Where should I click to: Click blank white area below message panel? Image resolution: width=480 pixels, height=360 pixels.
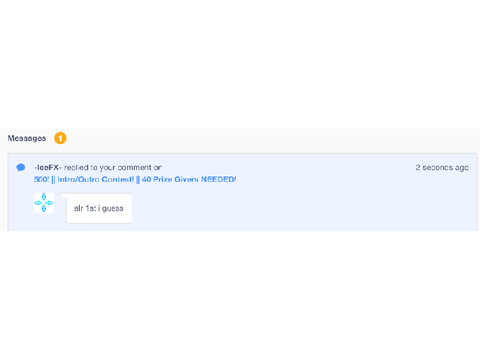(240, 293)
